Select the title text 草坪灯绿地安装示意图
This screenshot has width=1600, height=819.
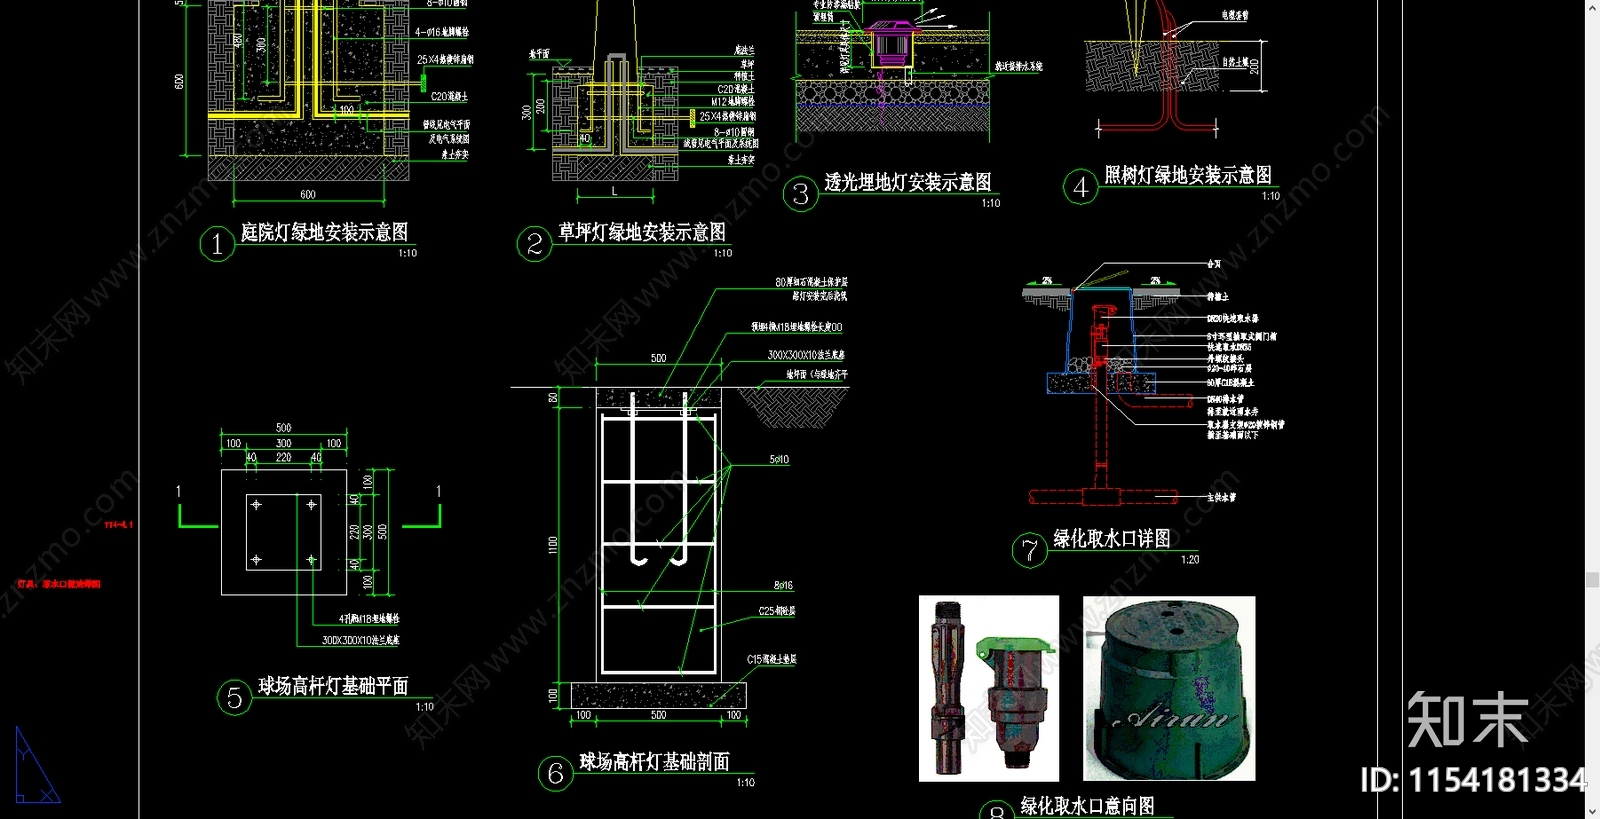pyautogui.click(x=642, y=232)
